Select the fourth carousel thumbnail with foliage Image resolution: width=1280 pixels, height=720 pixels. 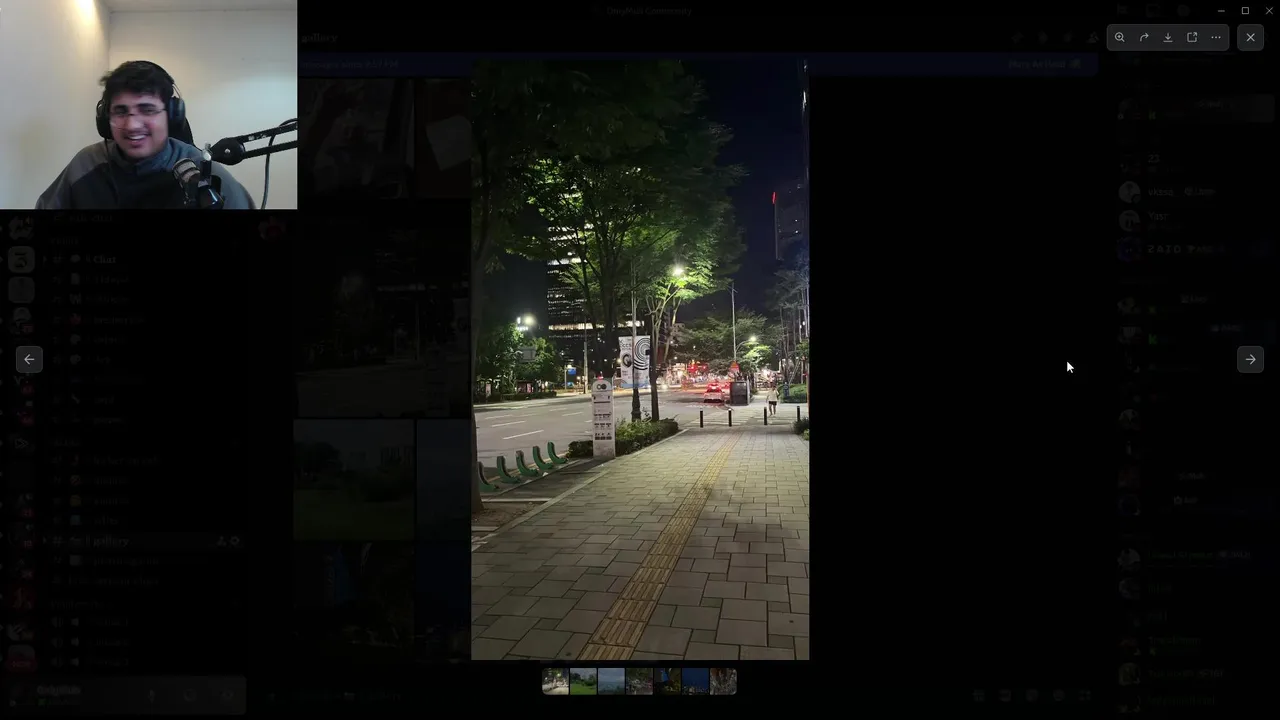pyautogui.click(x=639, y=681)
